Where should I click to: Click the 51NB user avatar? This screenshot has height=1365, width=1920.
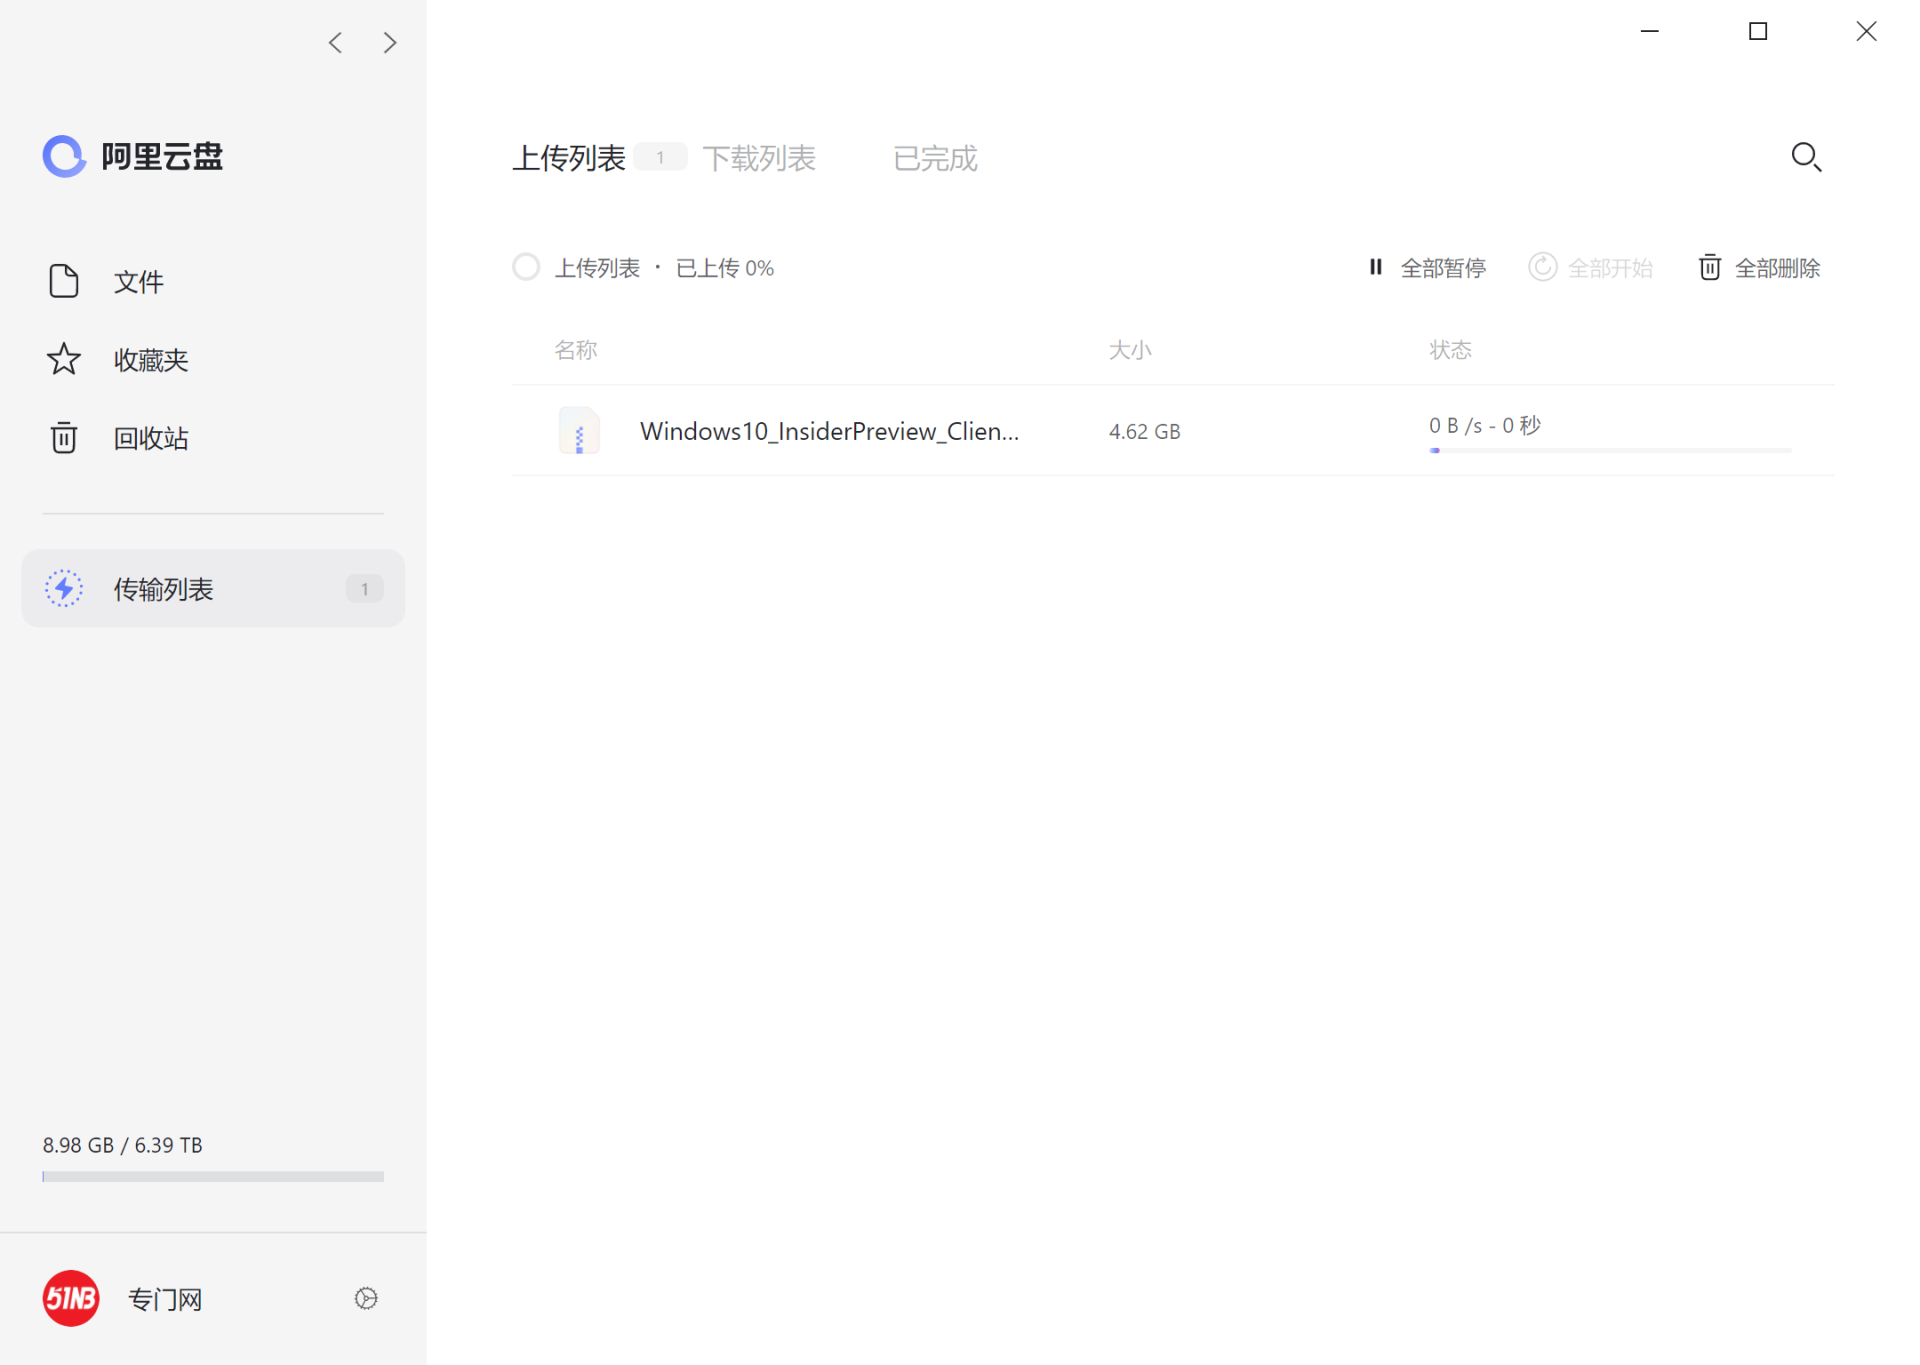pyautogui.click(x=71, y=1298)
